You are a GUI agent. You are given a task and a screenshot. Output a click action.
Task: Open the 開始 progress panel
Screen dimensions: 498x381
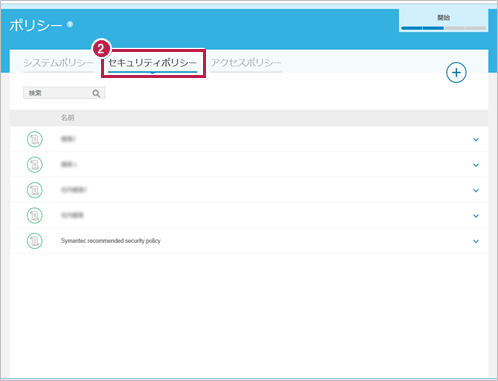444,21
